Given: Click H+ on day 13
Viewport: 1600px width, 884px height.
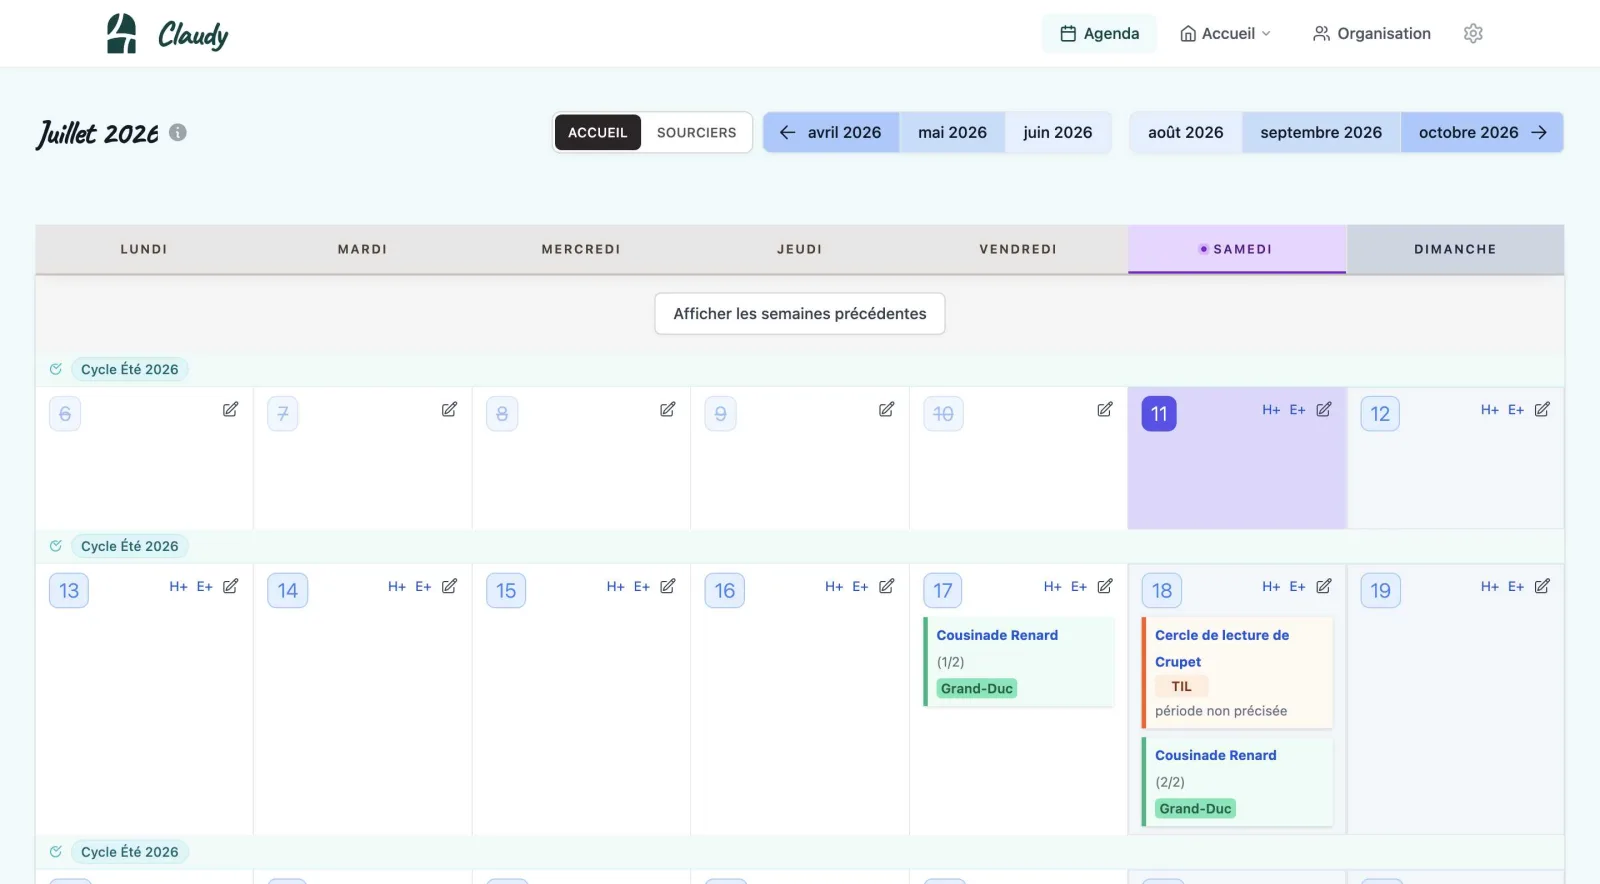Looking at the screenshot, I should [178, 586].
